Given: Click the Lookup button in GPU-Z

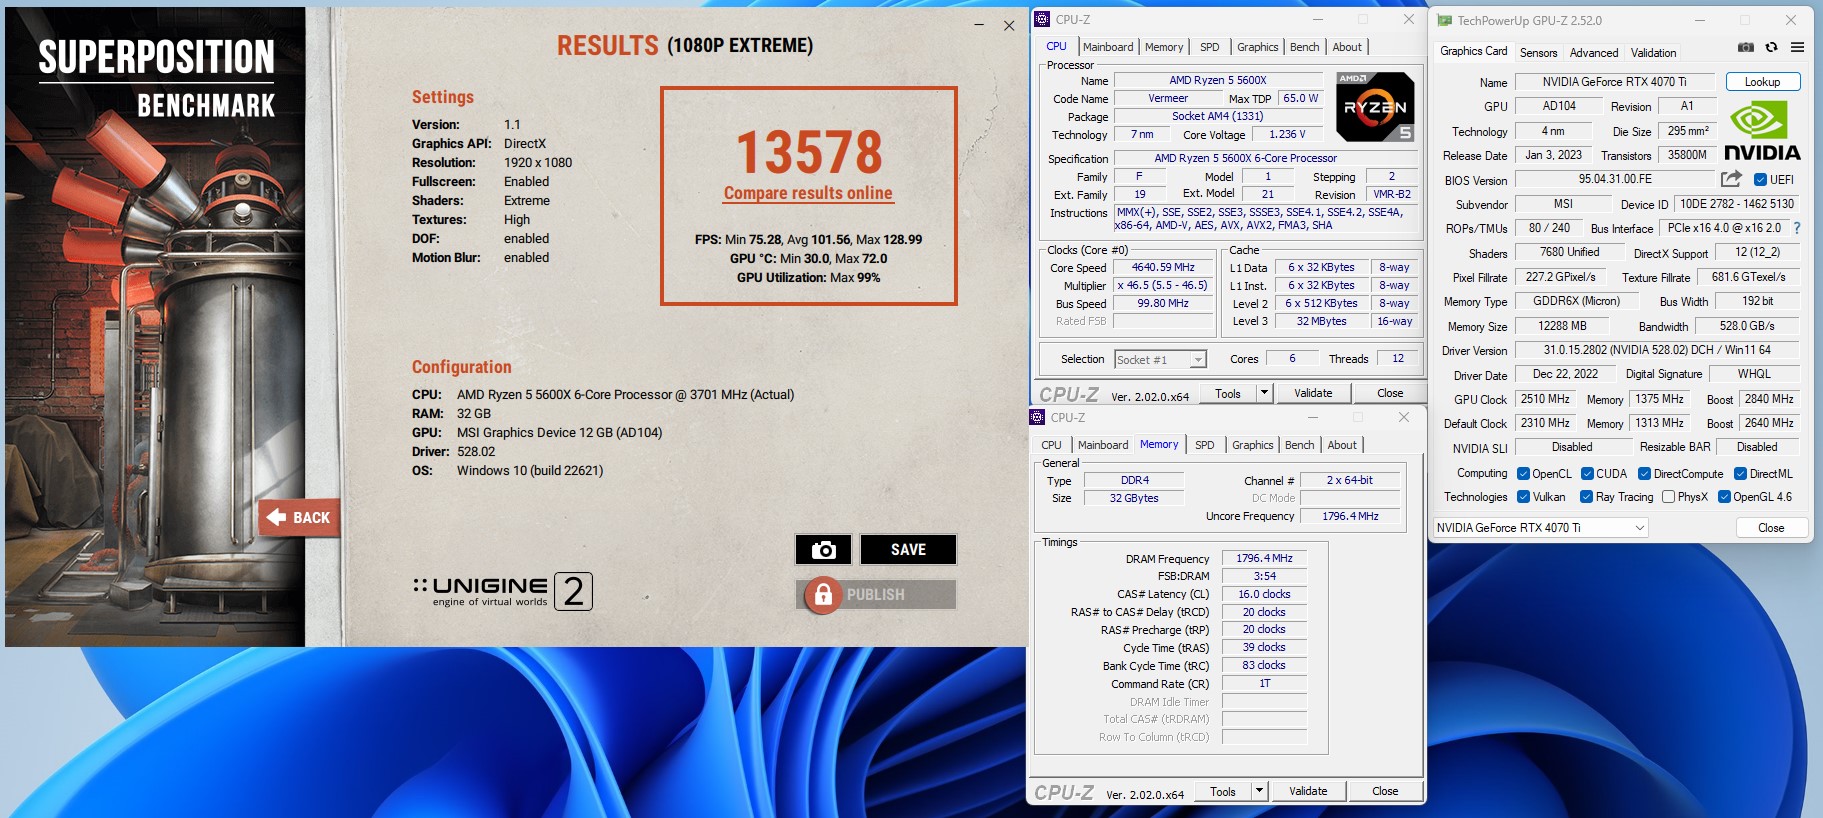Looking at the screenshot, I should [1762, 82].
